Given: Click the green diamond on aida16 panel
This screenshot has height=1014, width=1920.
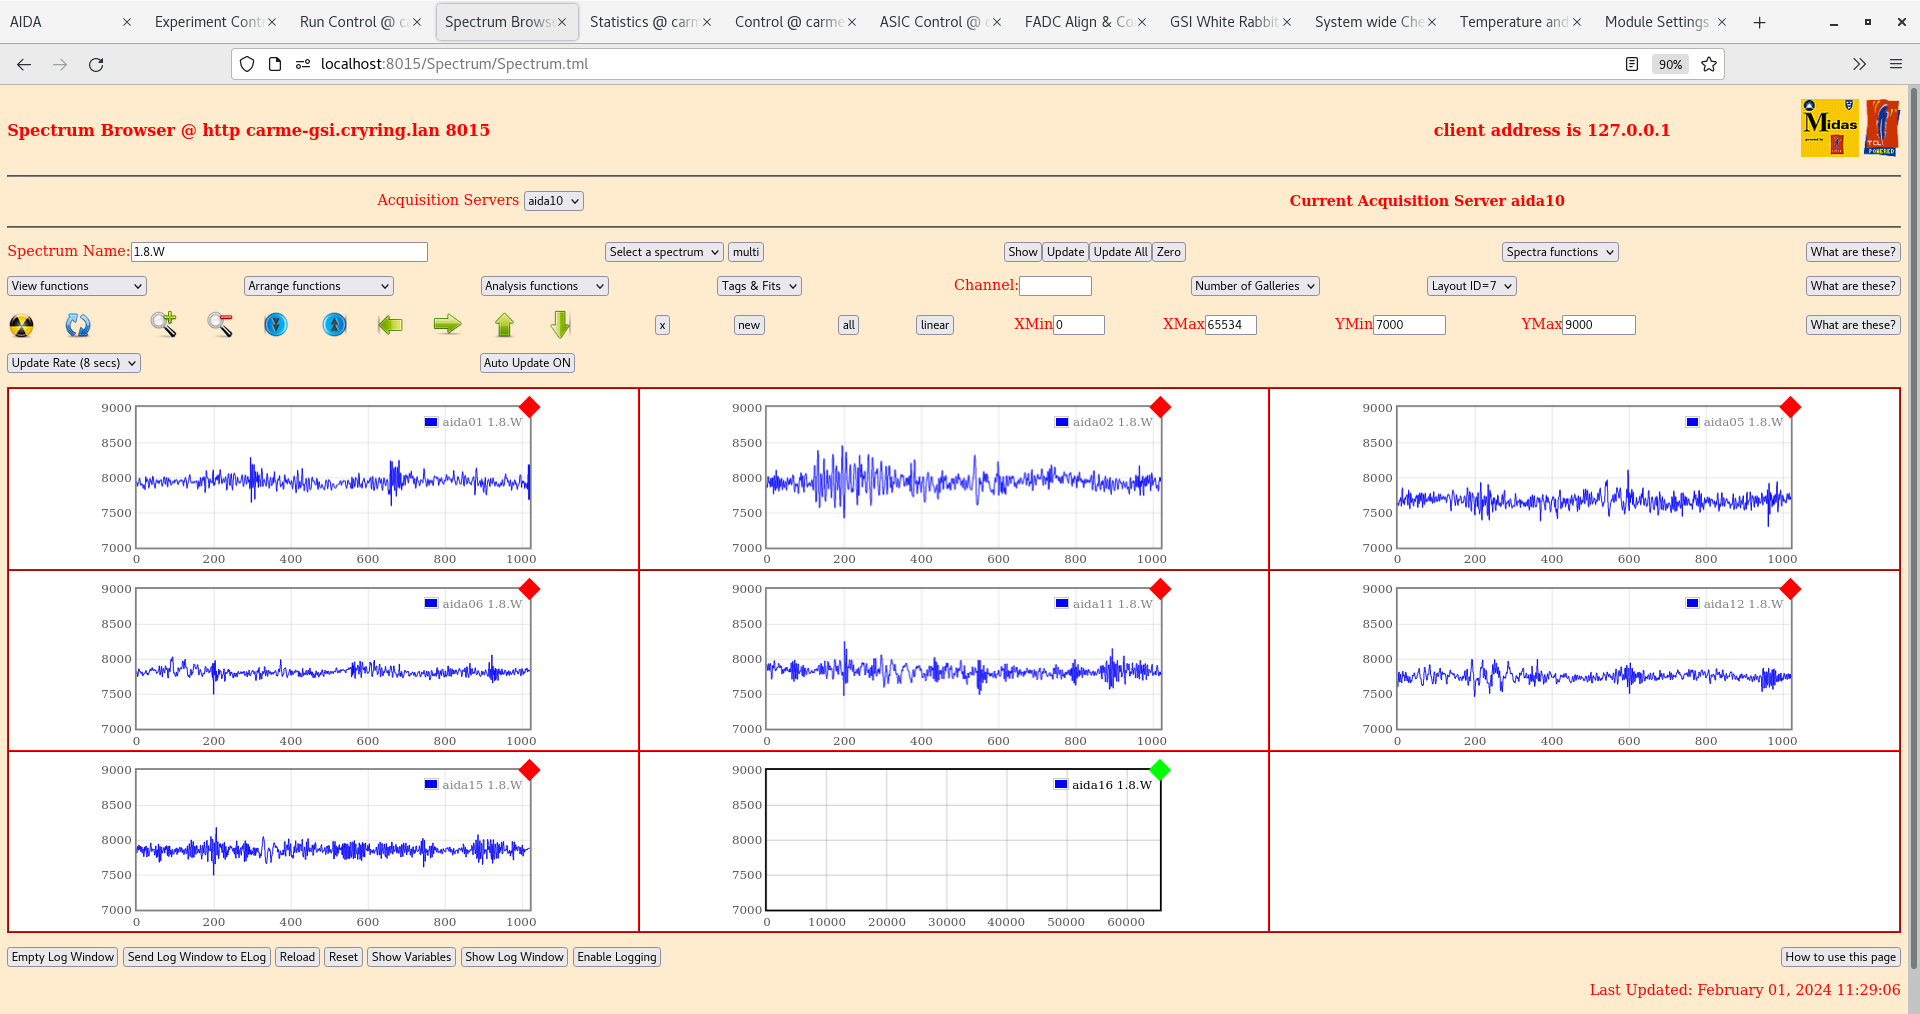Looking at the screenshot, I should (1159, 771).
